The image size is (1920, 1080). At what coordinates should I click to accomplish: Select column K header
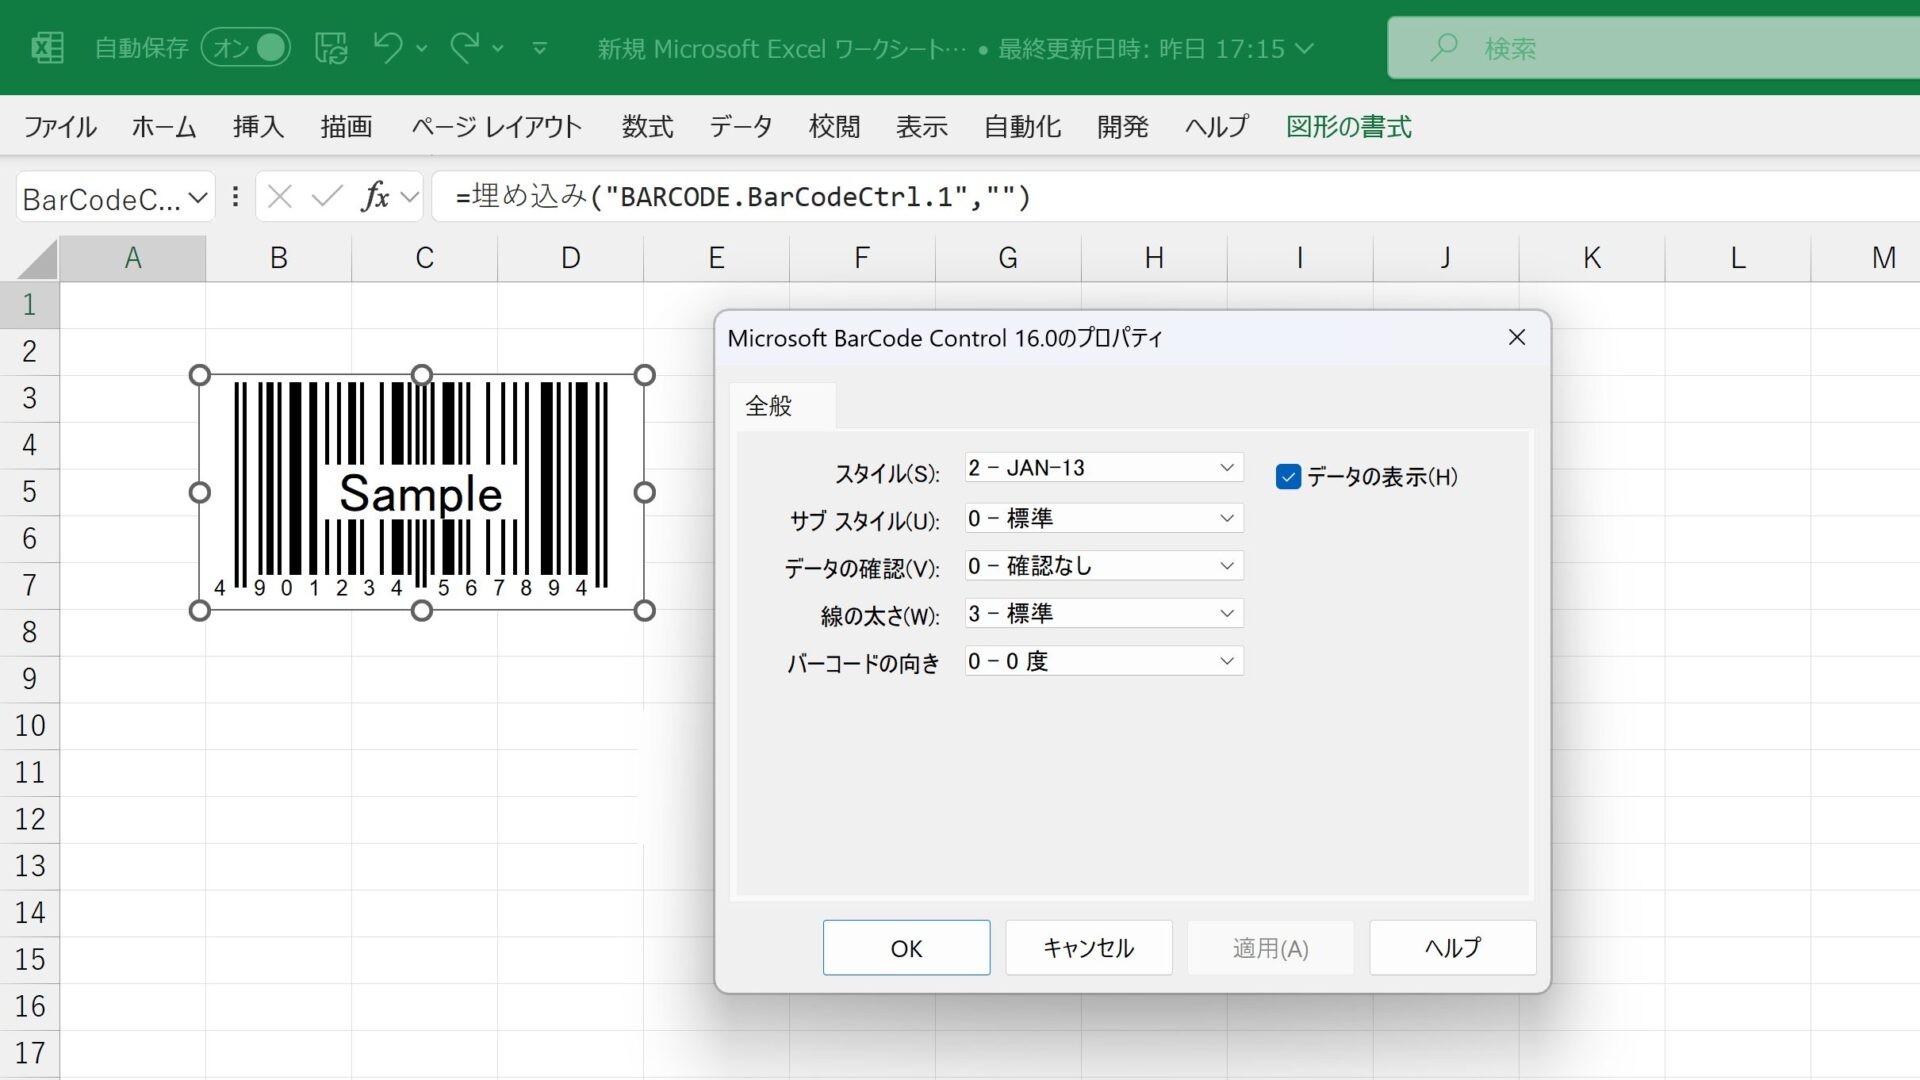[1592, 258]
